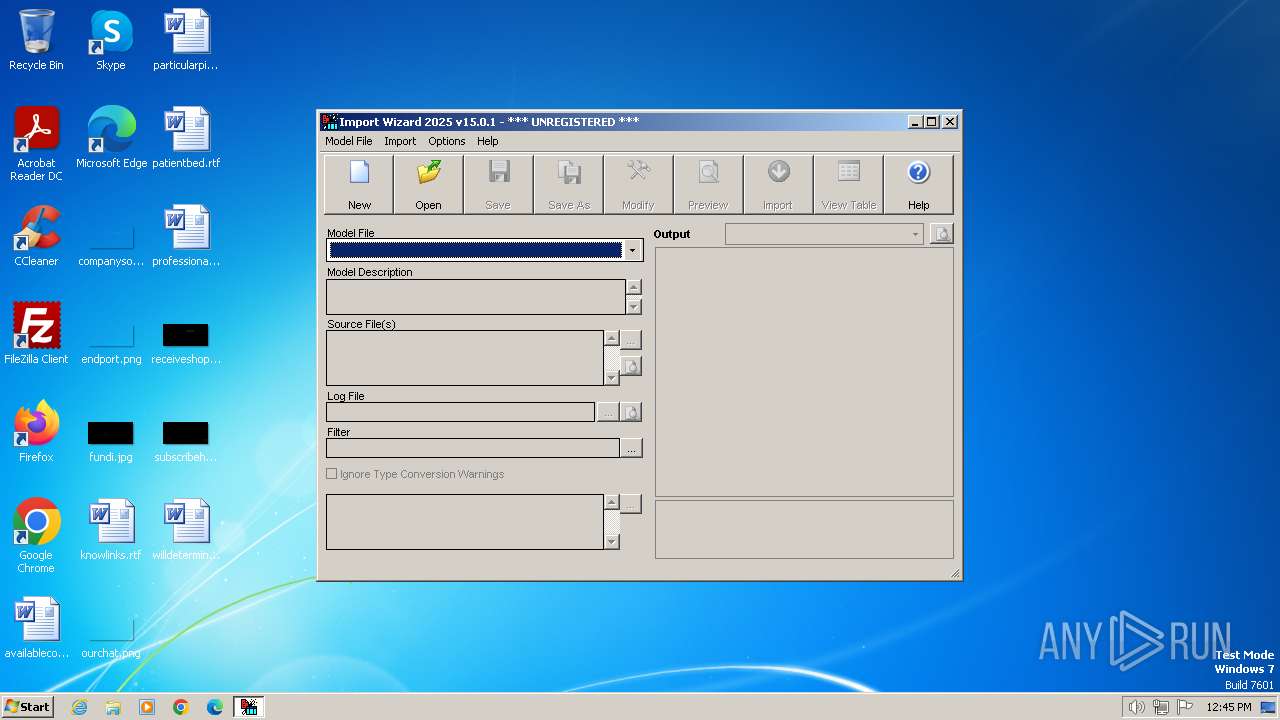Click inside Model Description text box
Image resolution: width=1280 pixels, height=720 pixels.
476,297
